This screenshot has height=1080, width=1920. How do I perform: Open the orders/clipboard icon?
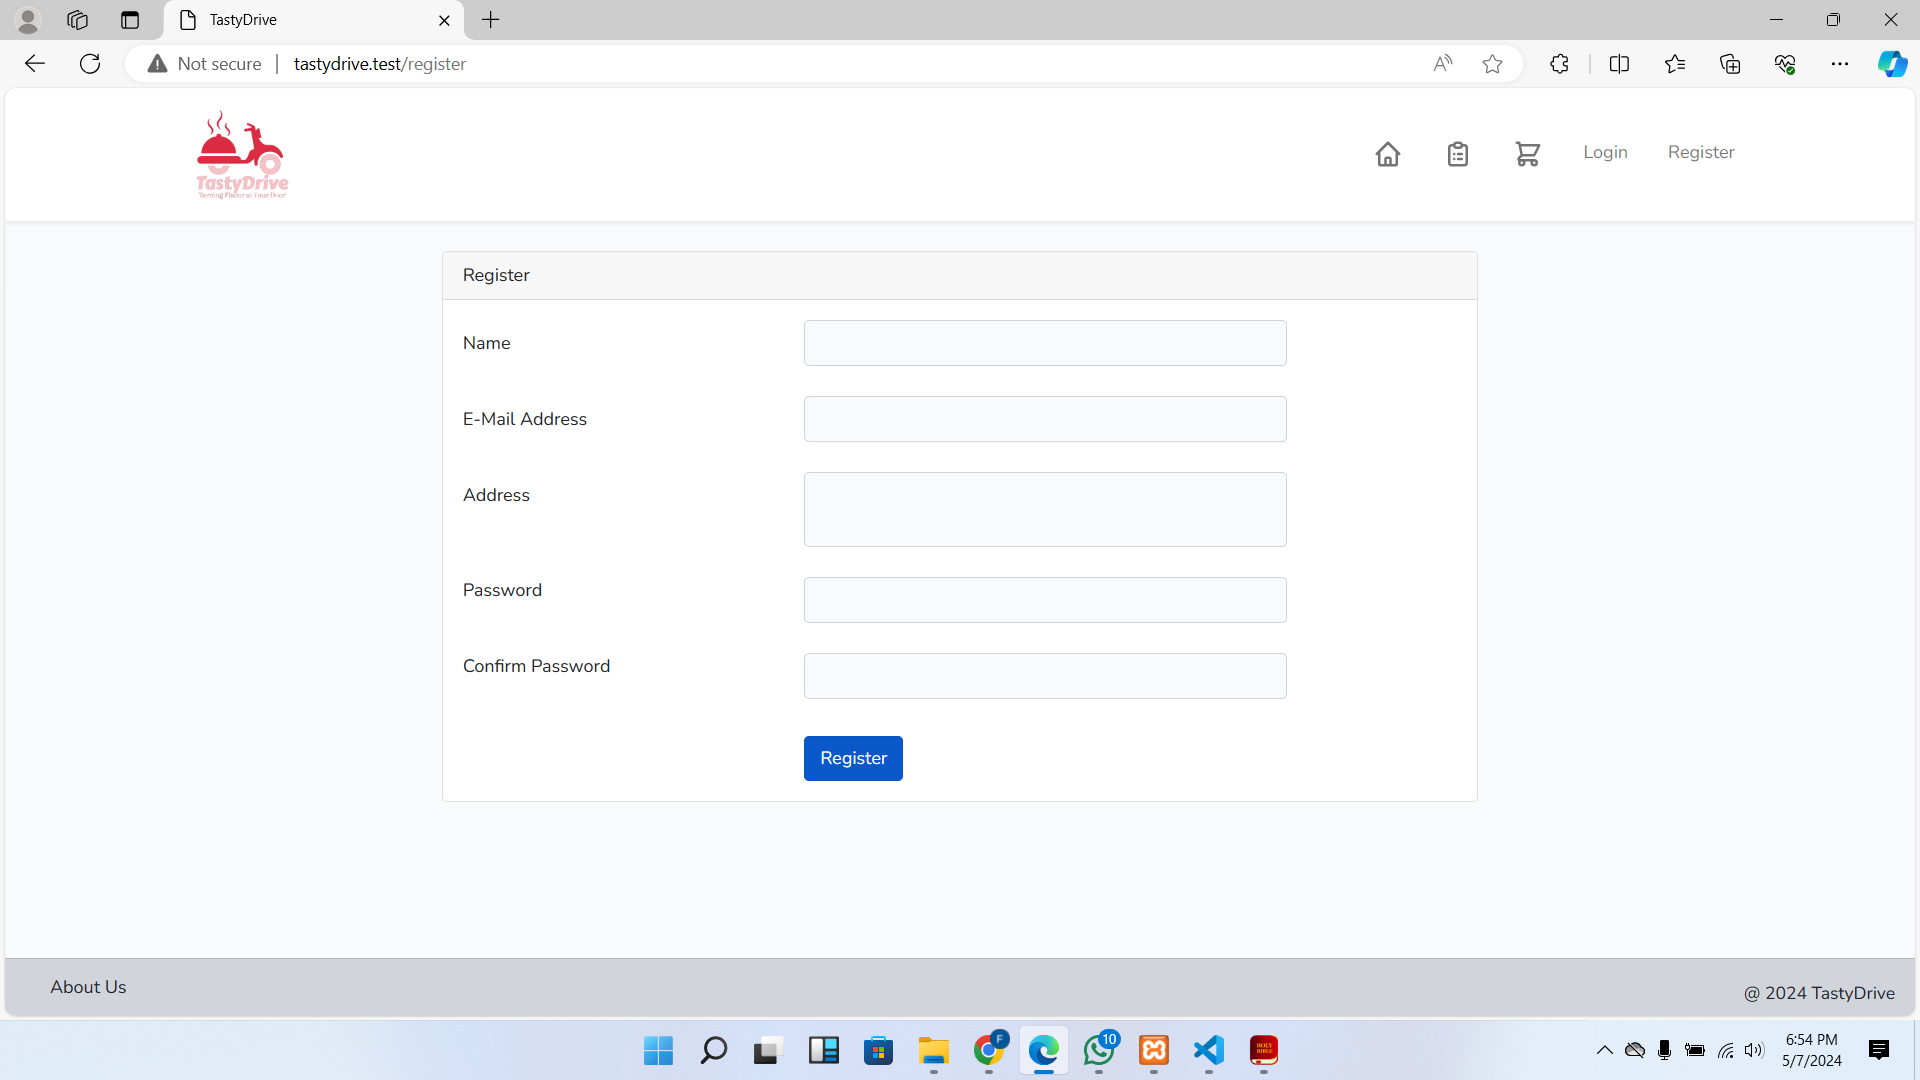1458,154
